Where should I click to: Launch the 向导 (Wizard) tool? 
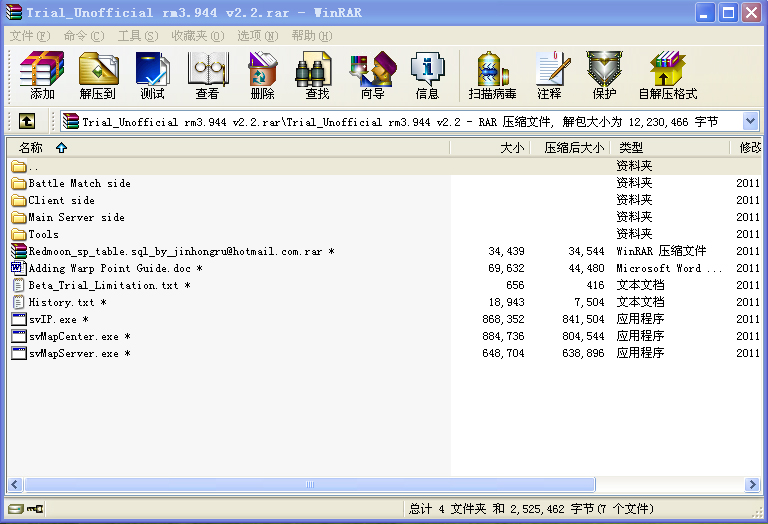click(x=373, y=75)
